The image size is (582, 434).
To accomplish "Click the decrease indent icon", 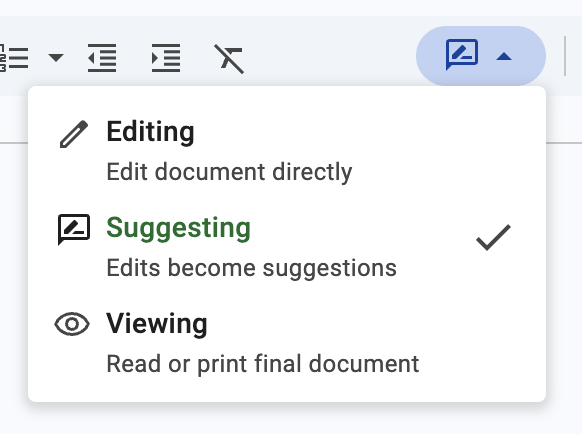I will tap(102, 58).
